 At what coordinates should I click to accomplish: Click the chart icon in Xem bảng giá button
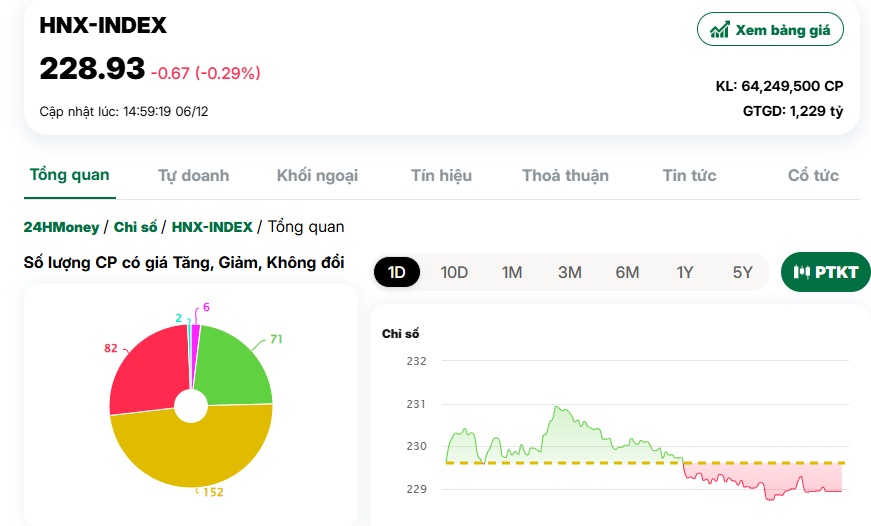pos(720,29)
